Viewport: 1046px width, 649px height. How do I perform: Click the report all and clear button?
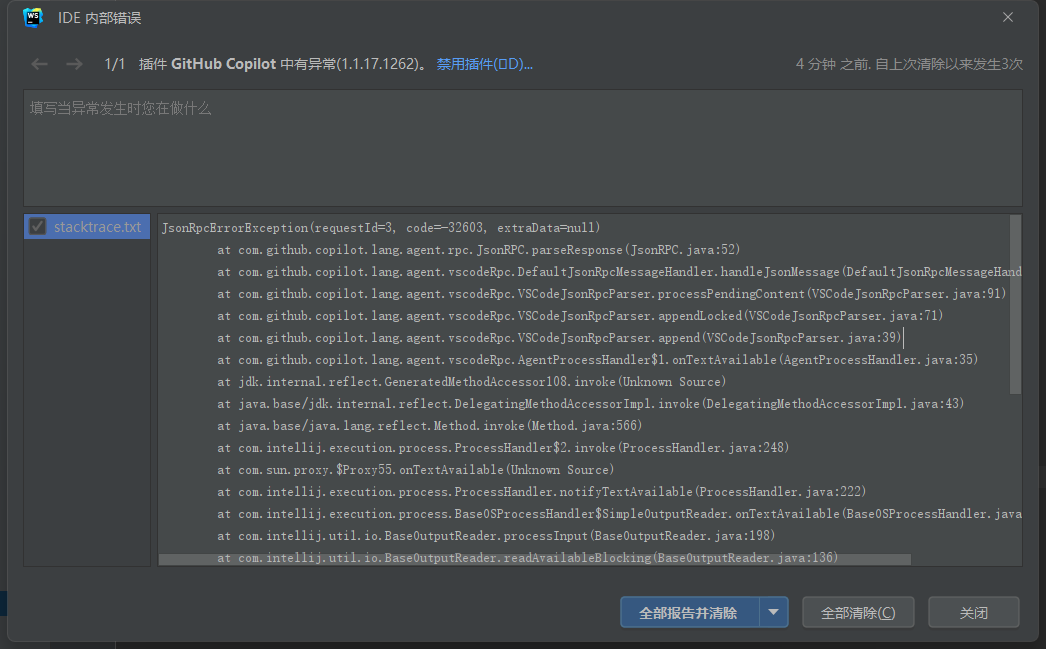point(690,612)
